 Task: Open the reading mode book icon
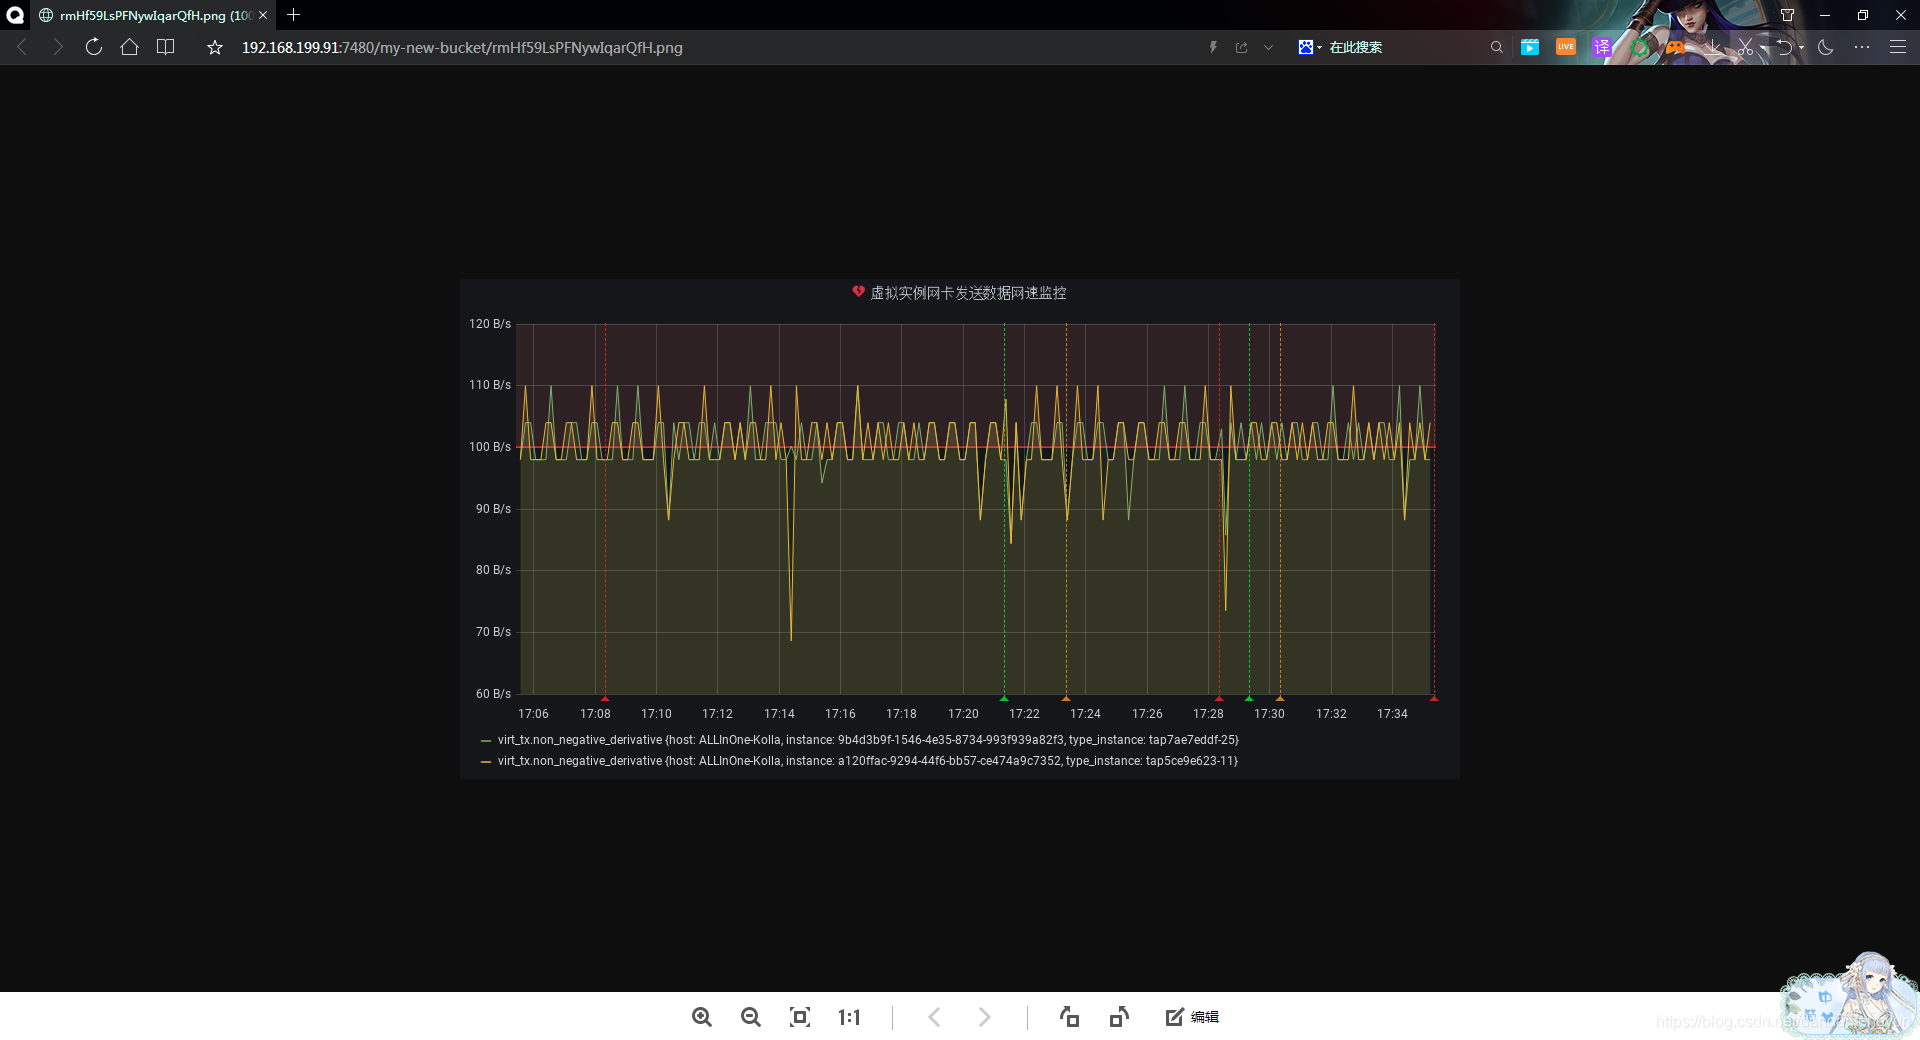[165, 47]
